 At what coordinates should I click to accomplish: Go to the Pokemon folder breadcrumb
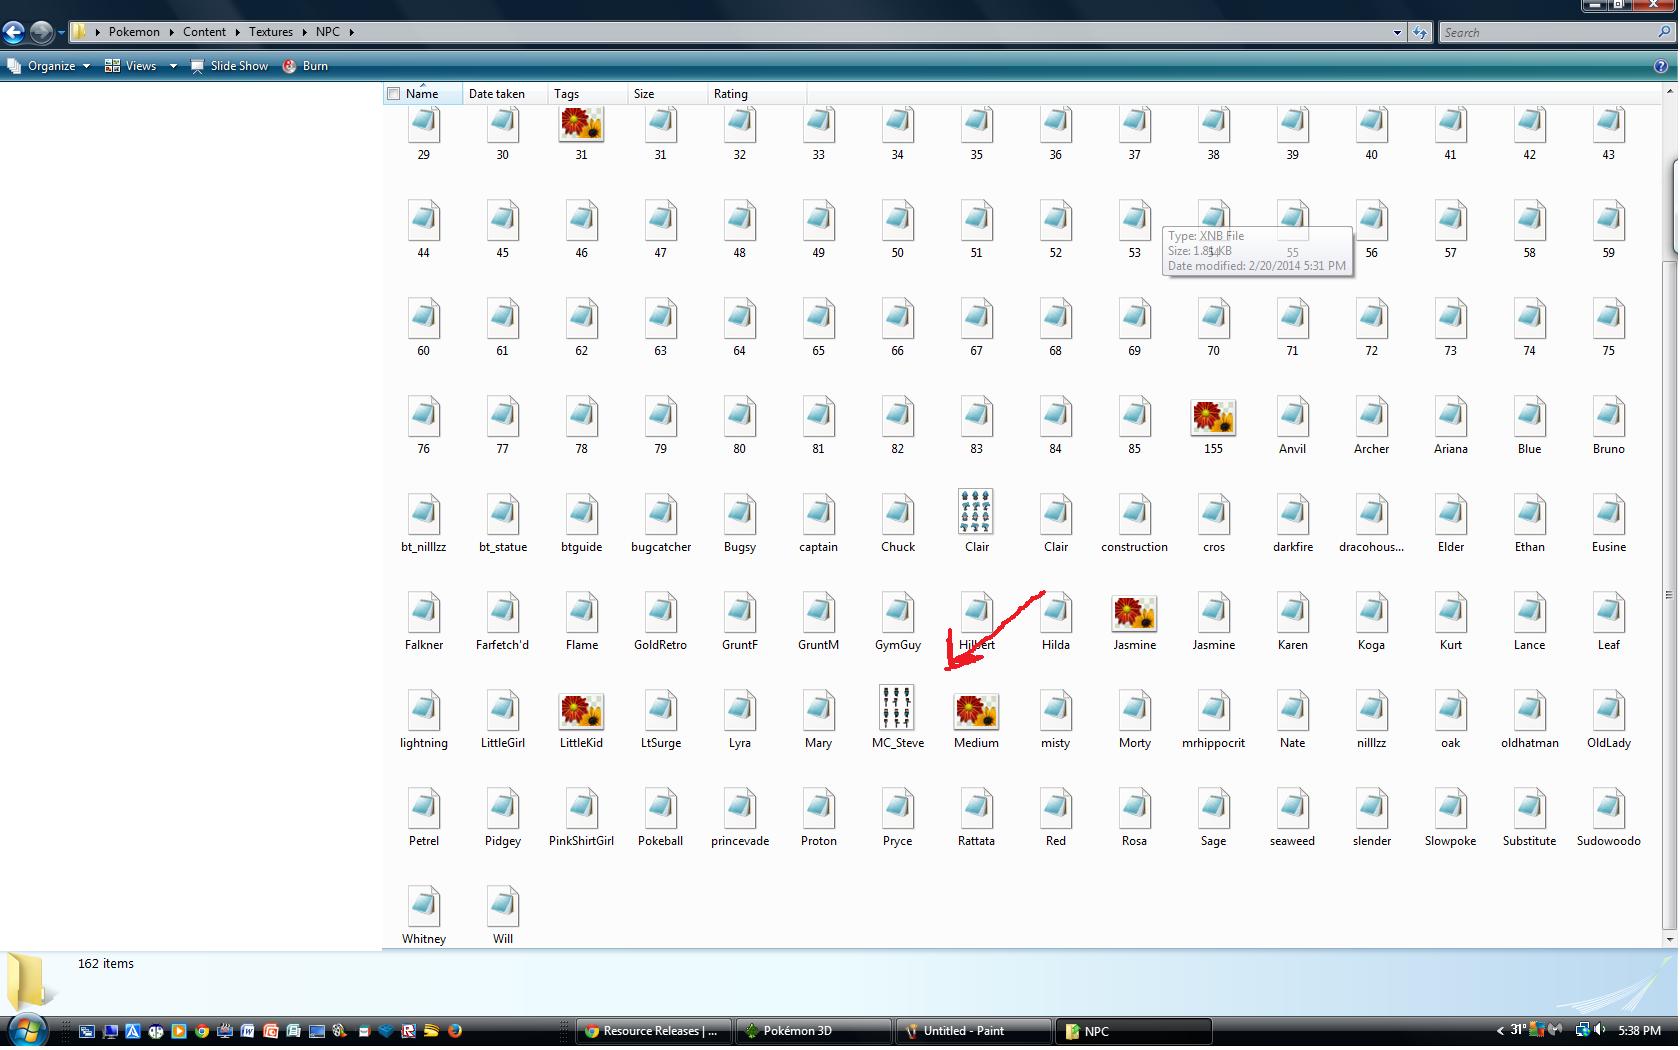point(134,32)
